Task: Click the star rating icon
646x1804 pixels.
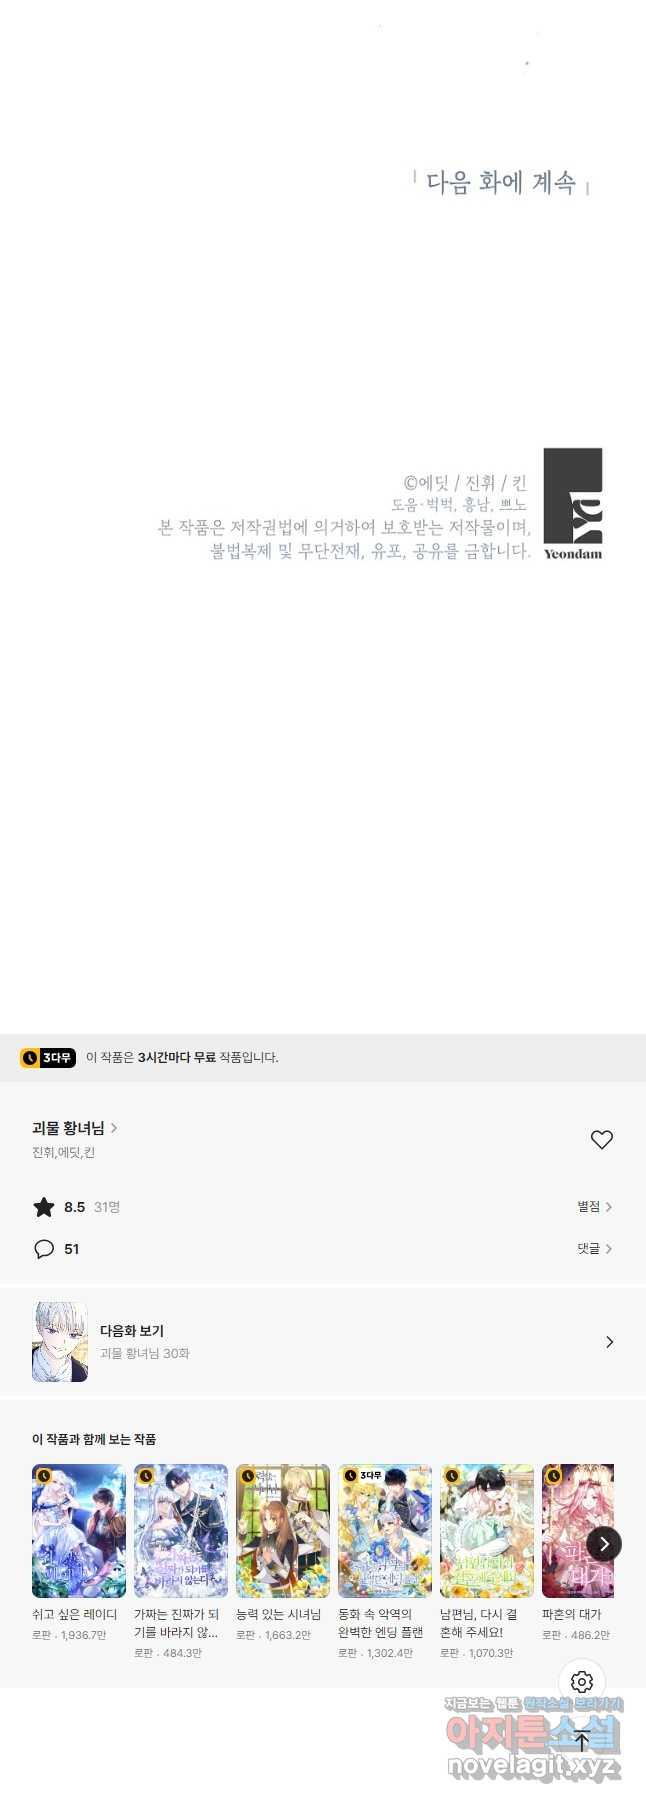Action: 44,1207
